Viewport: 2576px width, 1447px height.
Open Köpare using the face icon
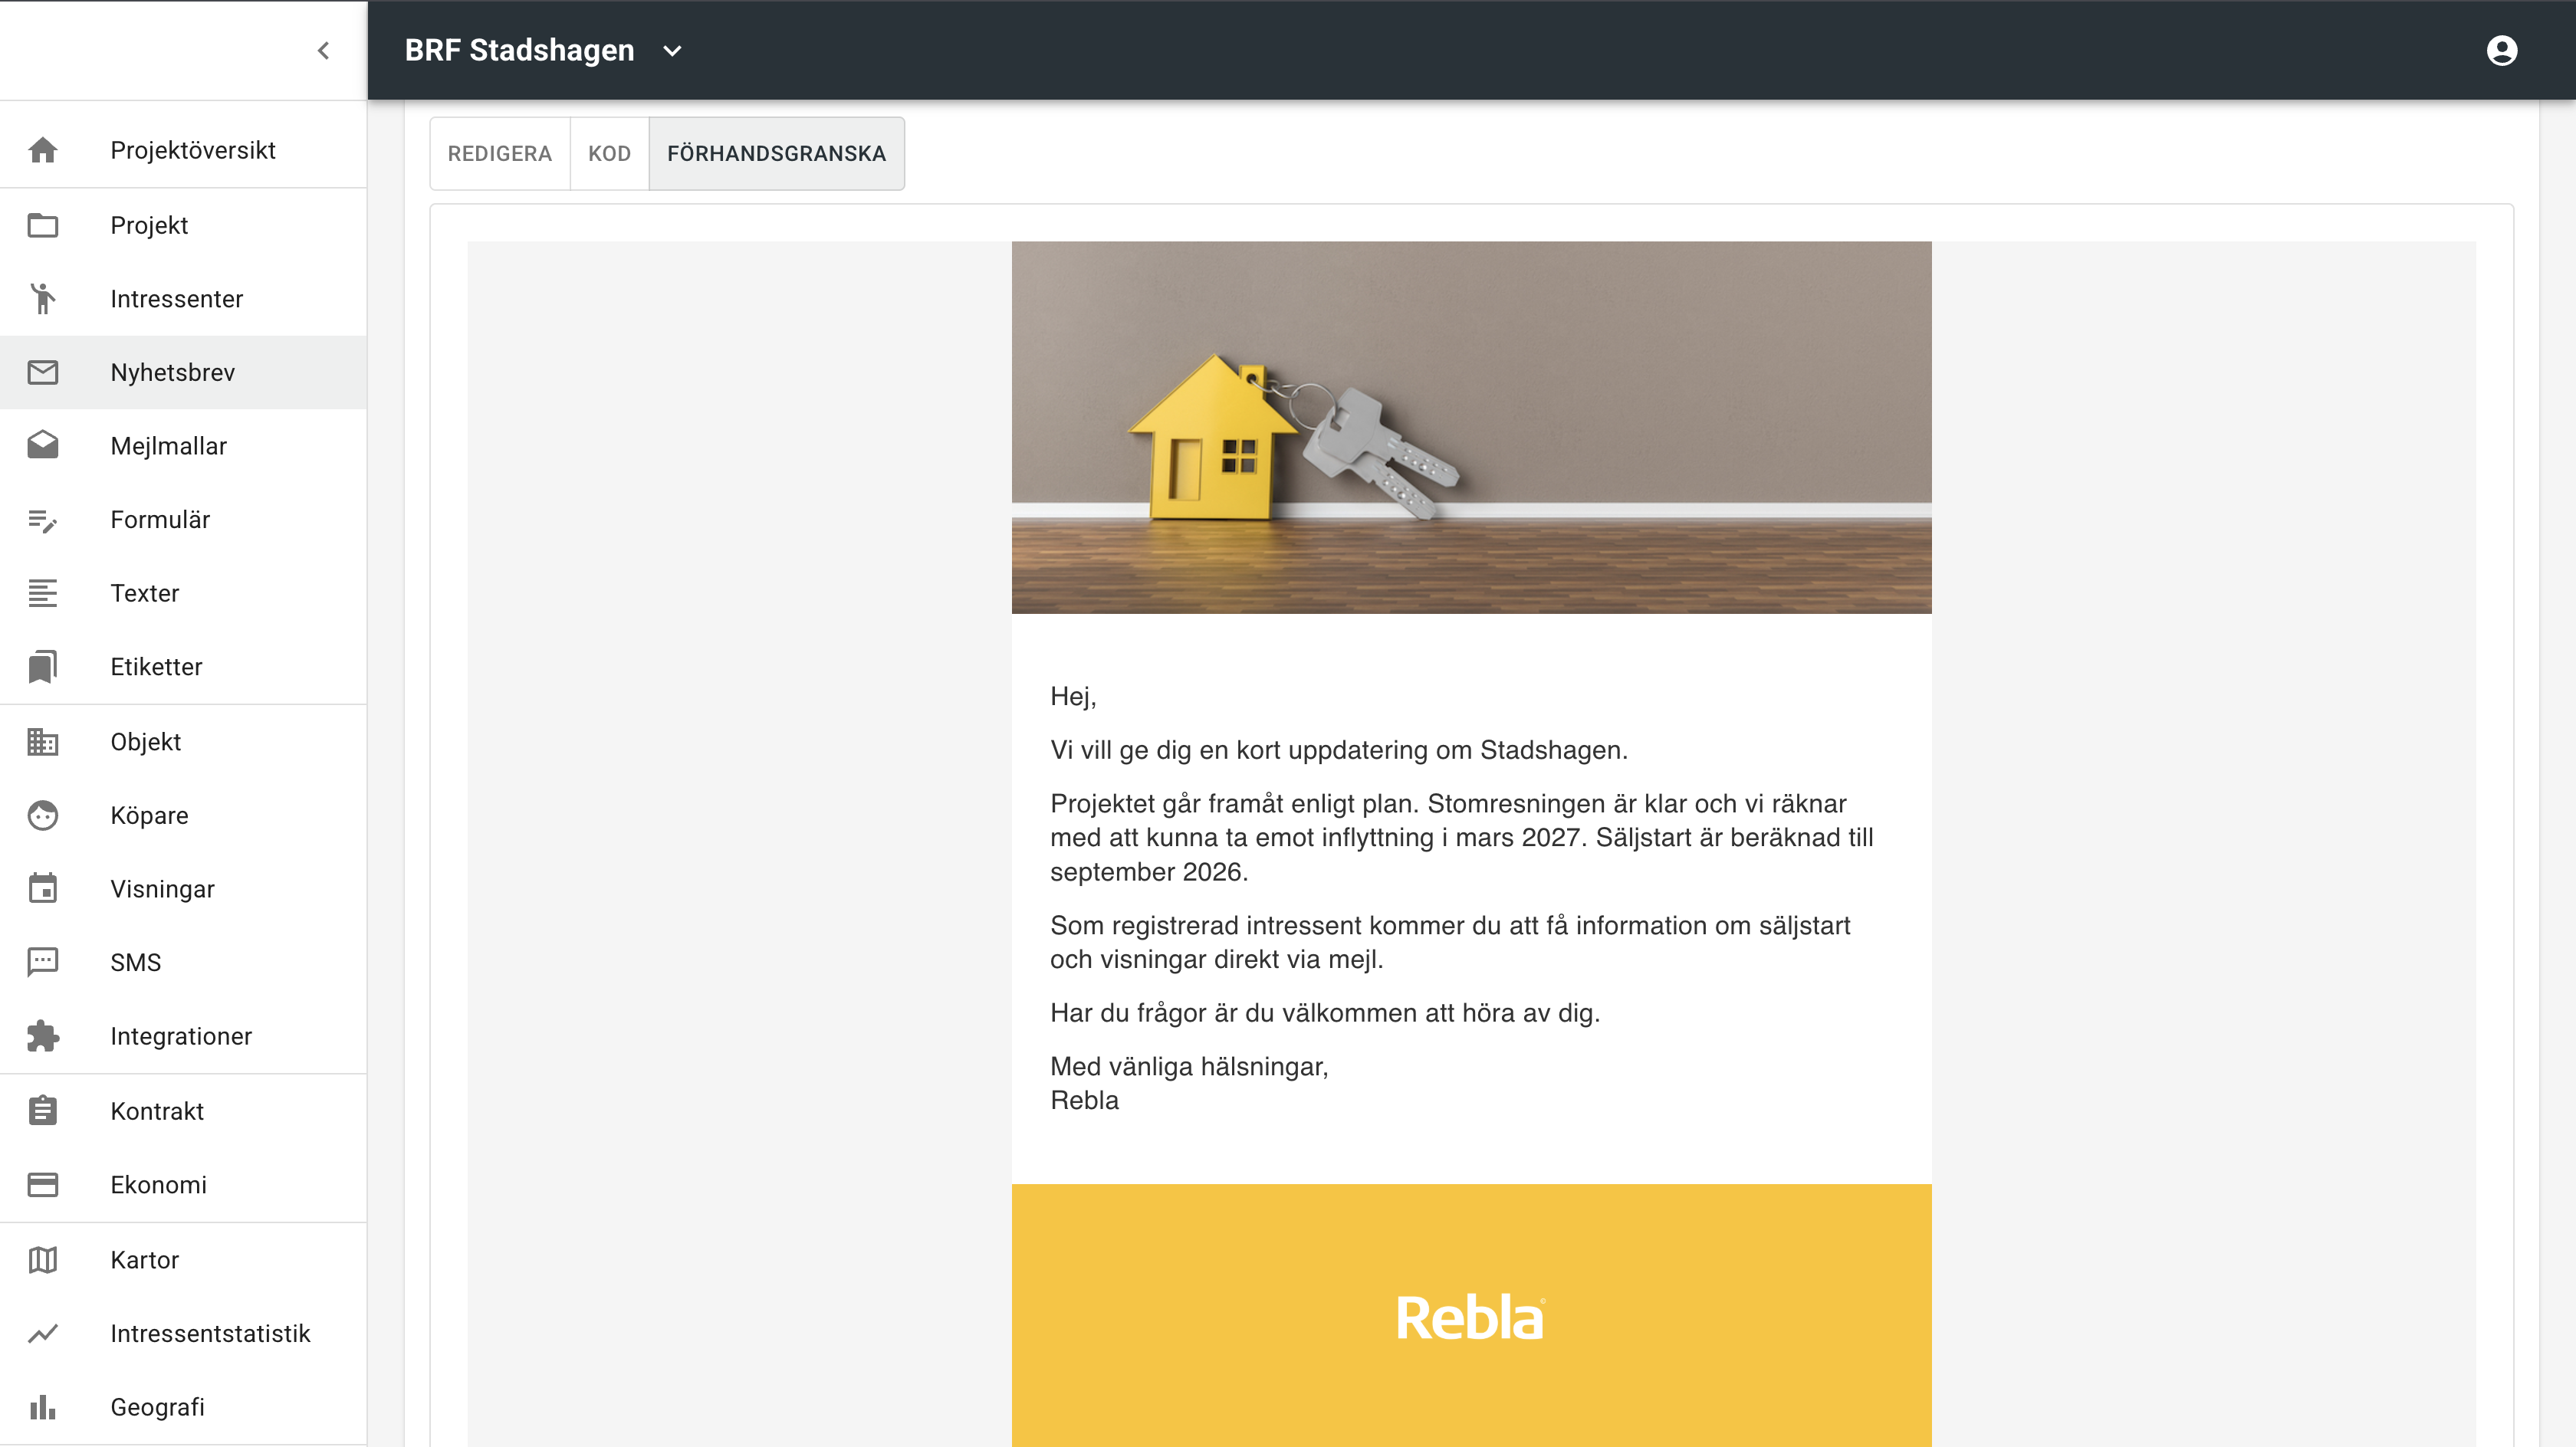(42, 815)
